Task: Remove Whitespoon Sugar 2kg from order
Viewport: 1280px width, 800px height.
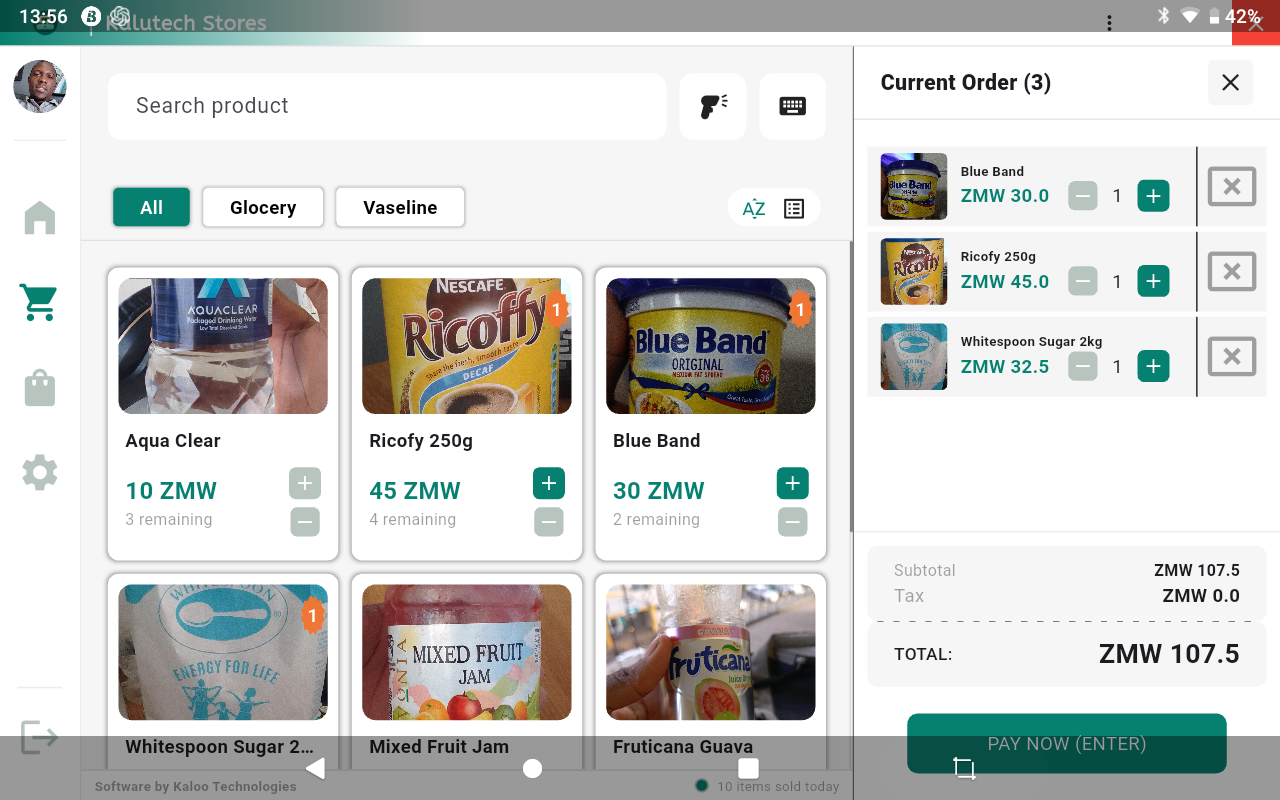Action: [1232, 356]
